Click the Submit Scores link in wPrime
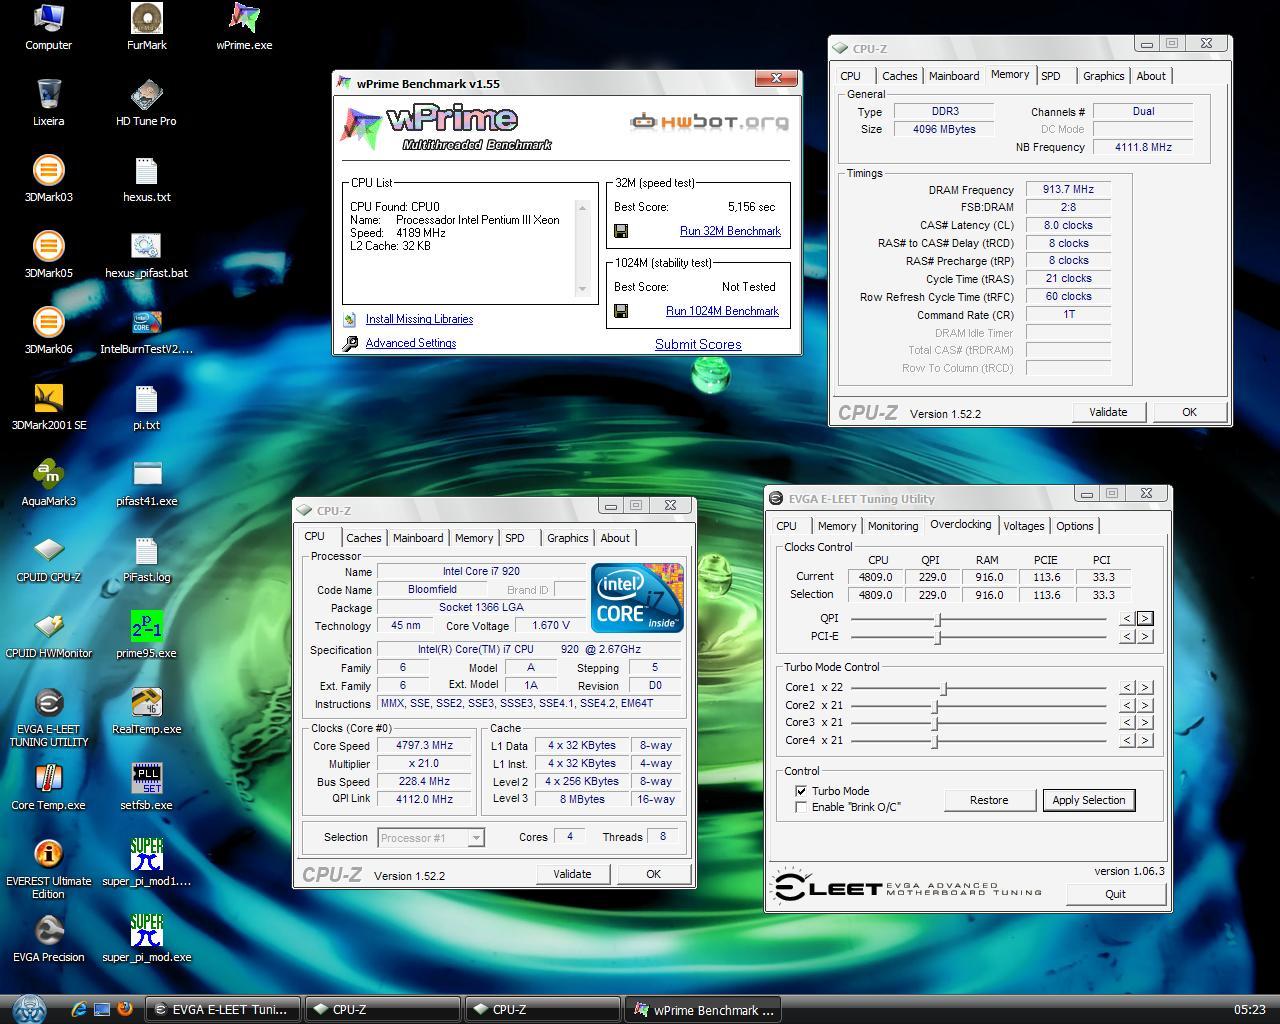Image resolution: width=1280 pixels, height=1024 pixels. point(698,344)
